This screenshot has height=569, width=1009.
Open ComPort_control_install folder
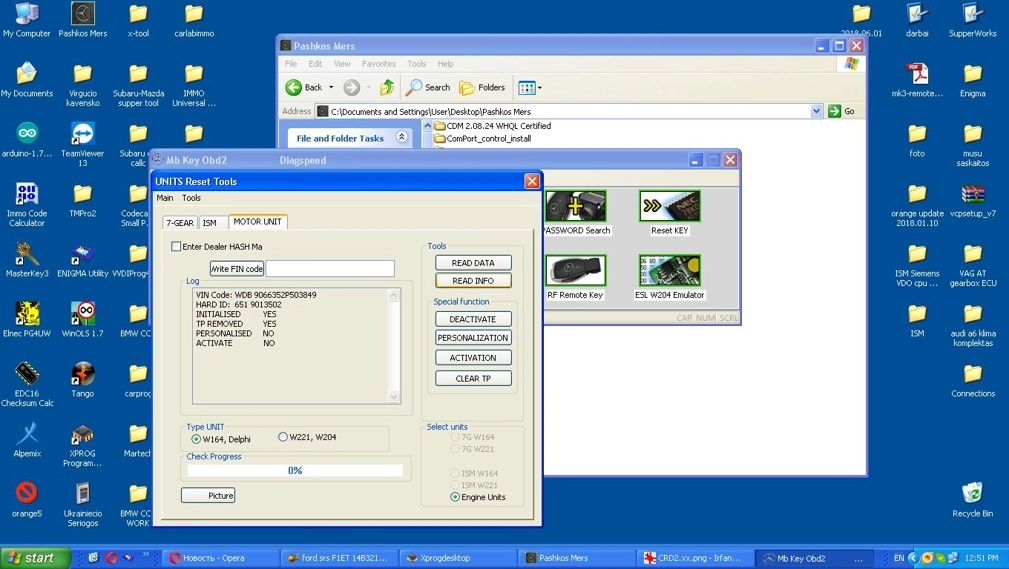483,138
